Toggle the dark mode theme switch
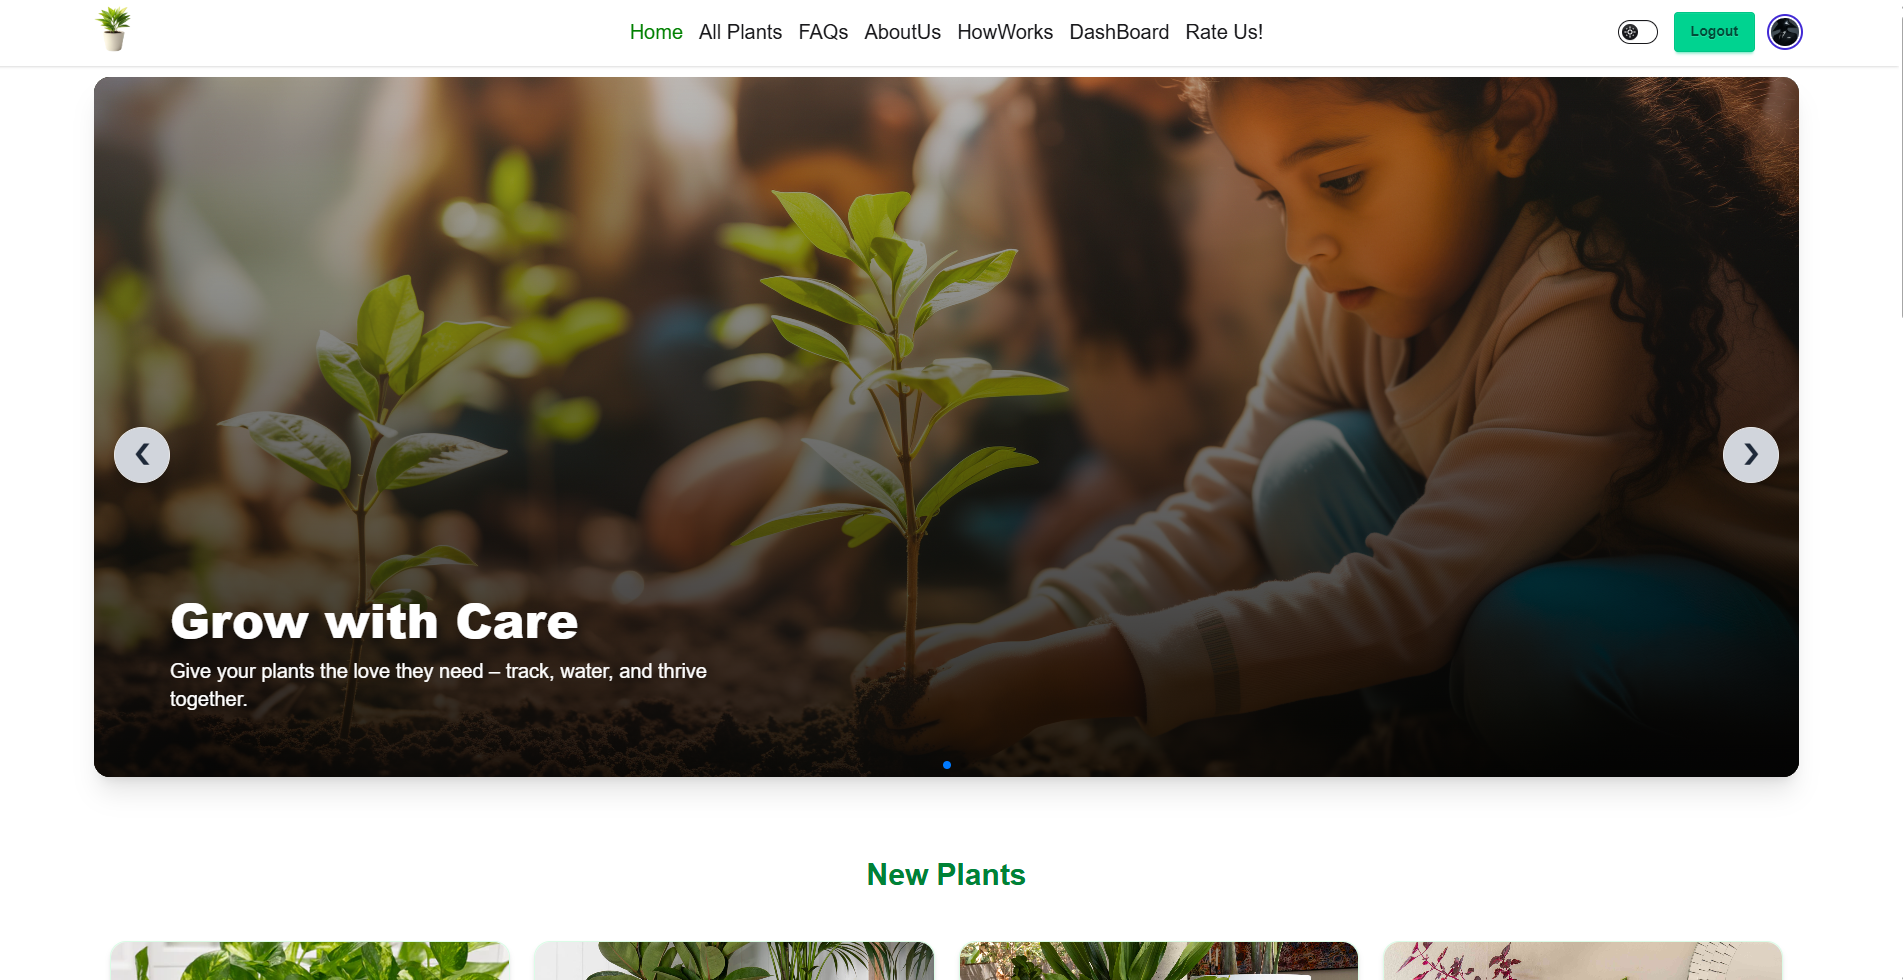1903x980 pixels. [x=1638, y=32]
